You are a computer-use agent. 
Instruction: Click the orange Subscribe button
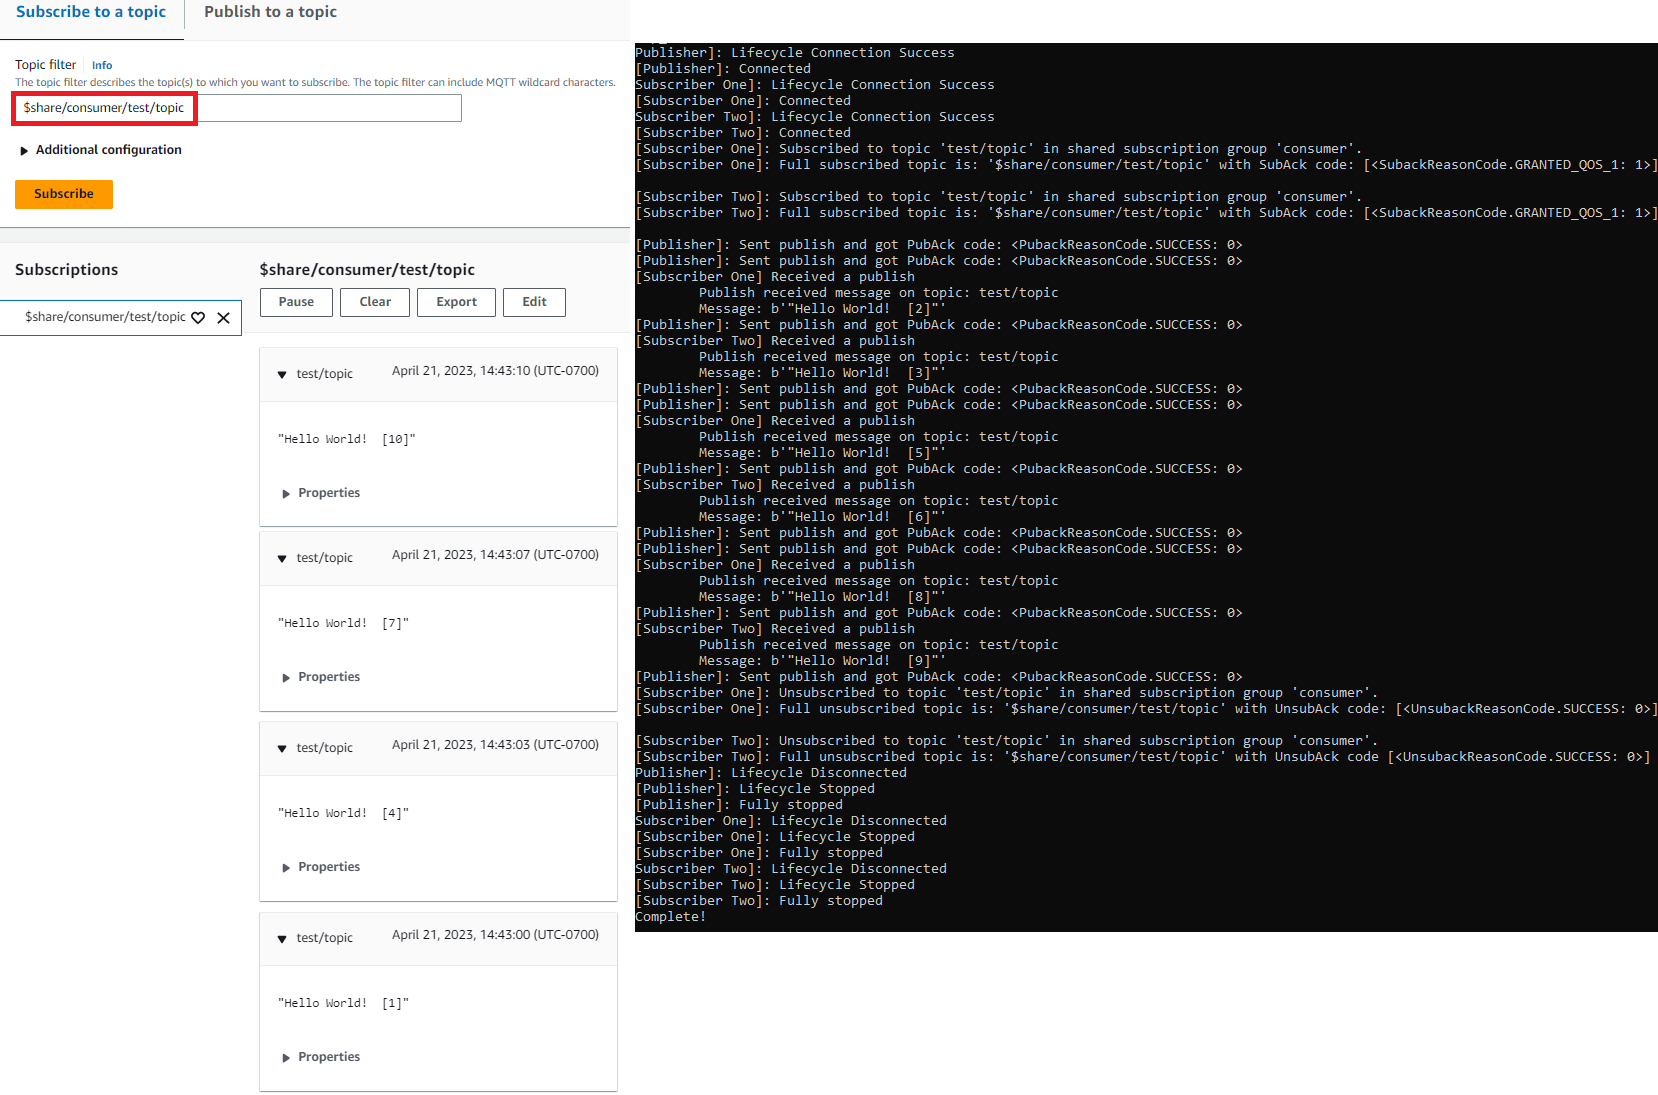click(x=64, y=194)
